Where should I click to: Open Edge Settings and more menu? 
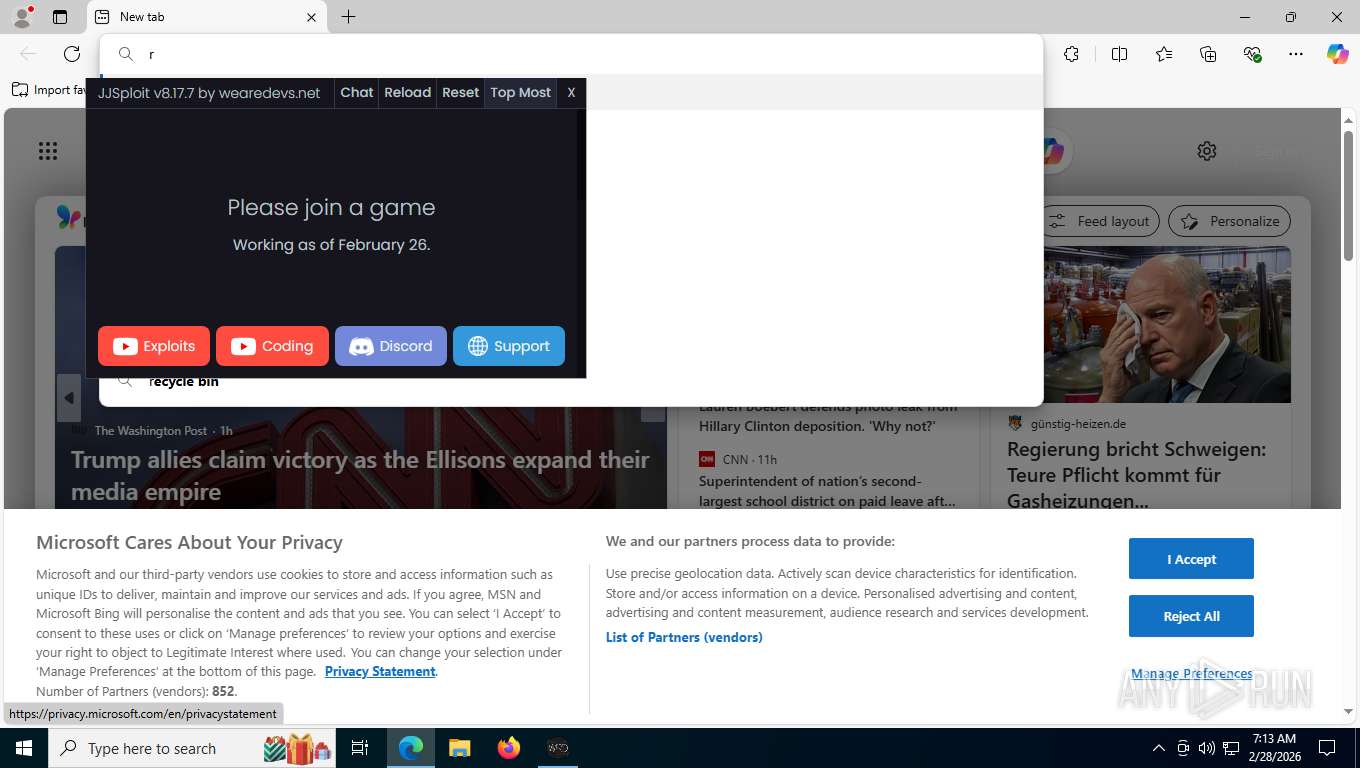(x=1296, y=54)
